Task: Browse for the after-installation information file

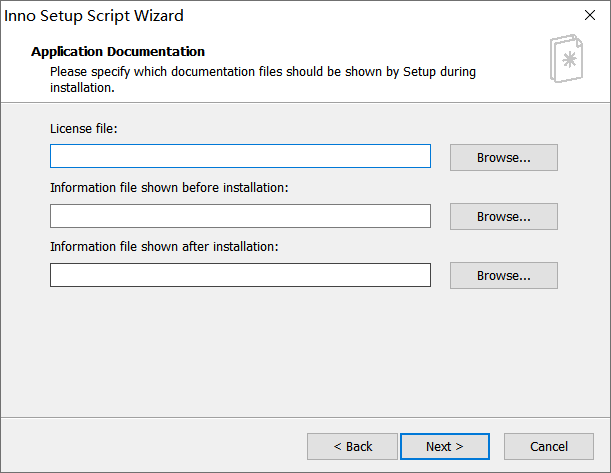Action: pos(503,275)
